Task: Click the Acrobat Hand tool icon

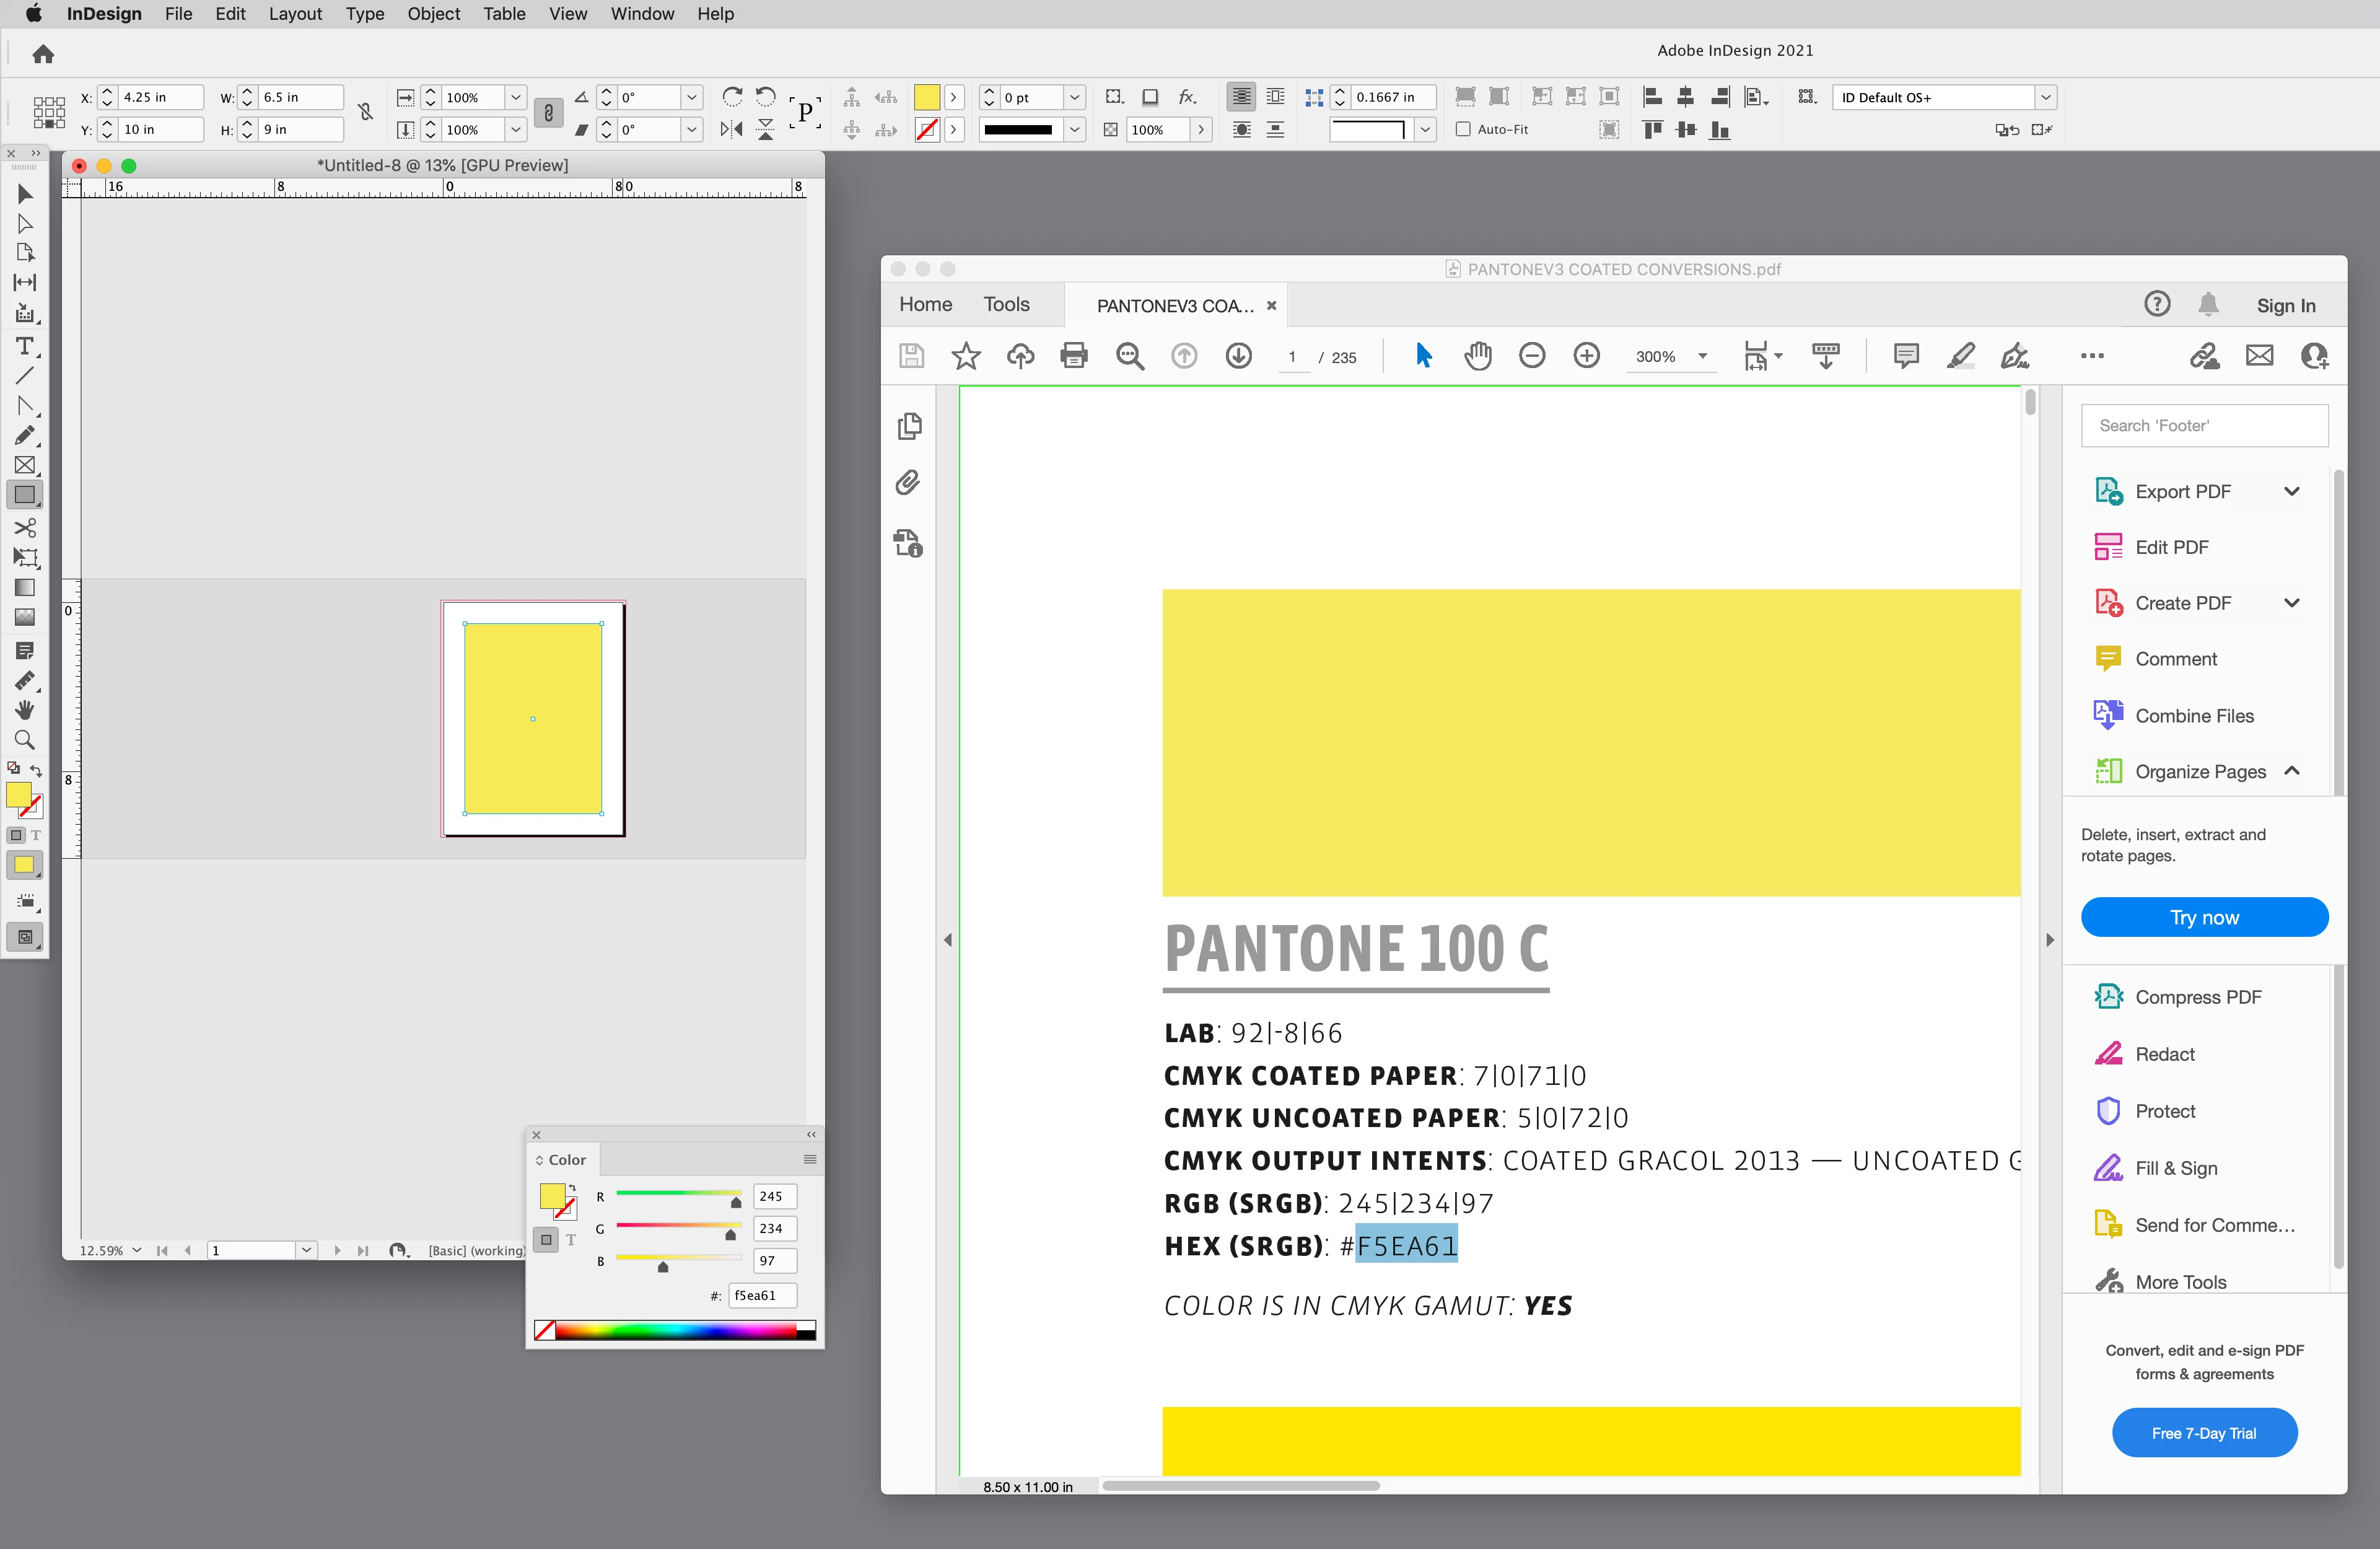Action: [x=1477, y=356]
